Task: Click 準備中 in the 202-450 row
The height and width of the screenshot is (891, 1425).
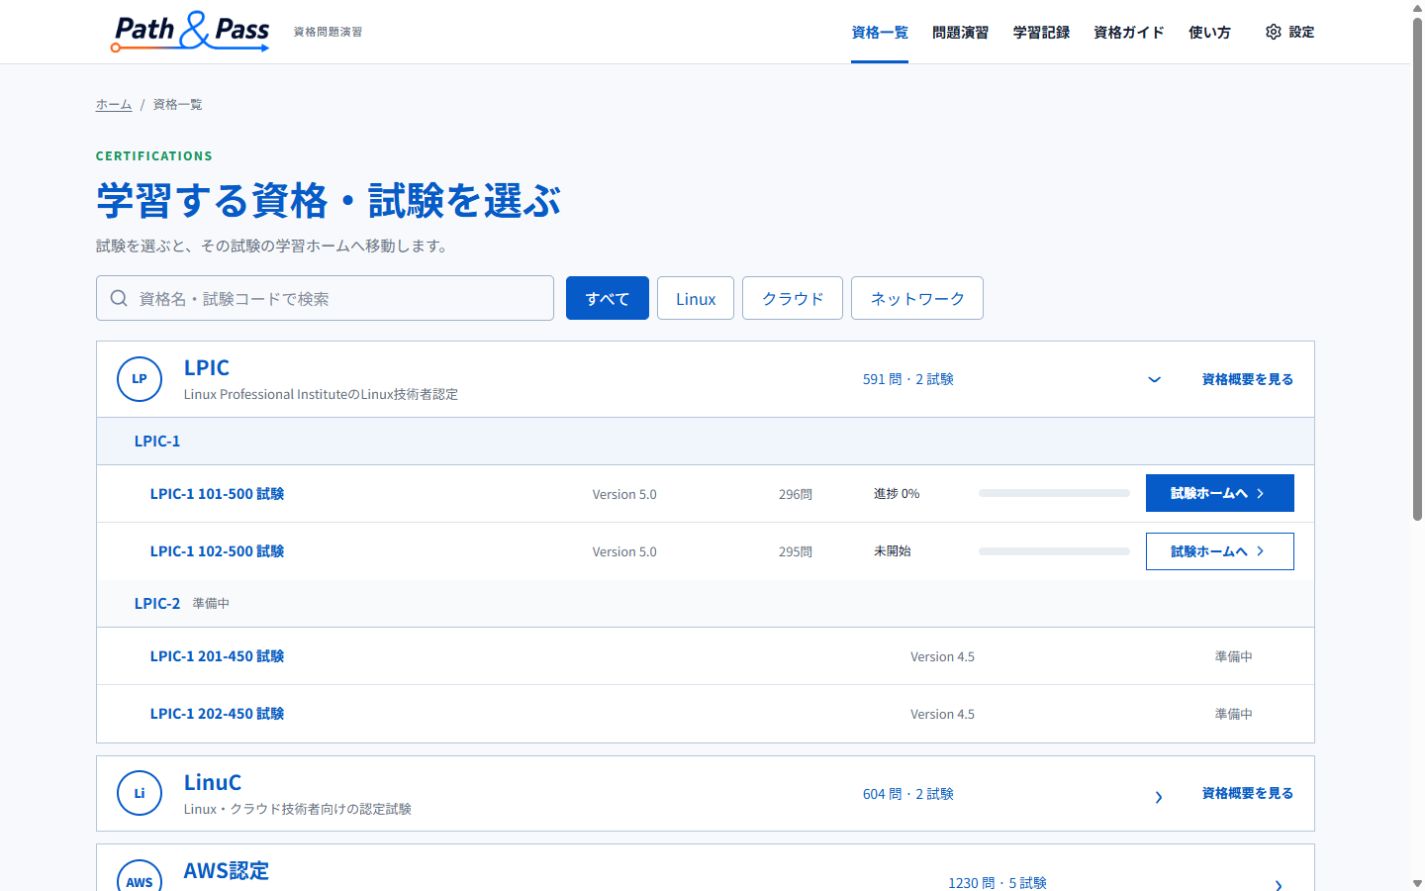Action: pyautogui.click(x=1233, y=714)
